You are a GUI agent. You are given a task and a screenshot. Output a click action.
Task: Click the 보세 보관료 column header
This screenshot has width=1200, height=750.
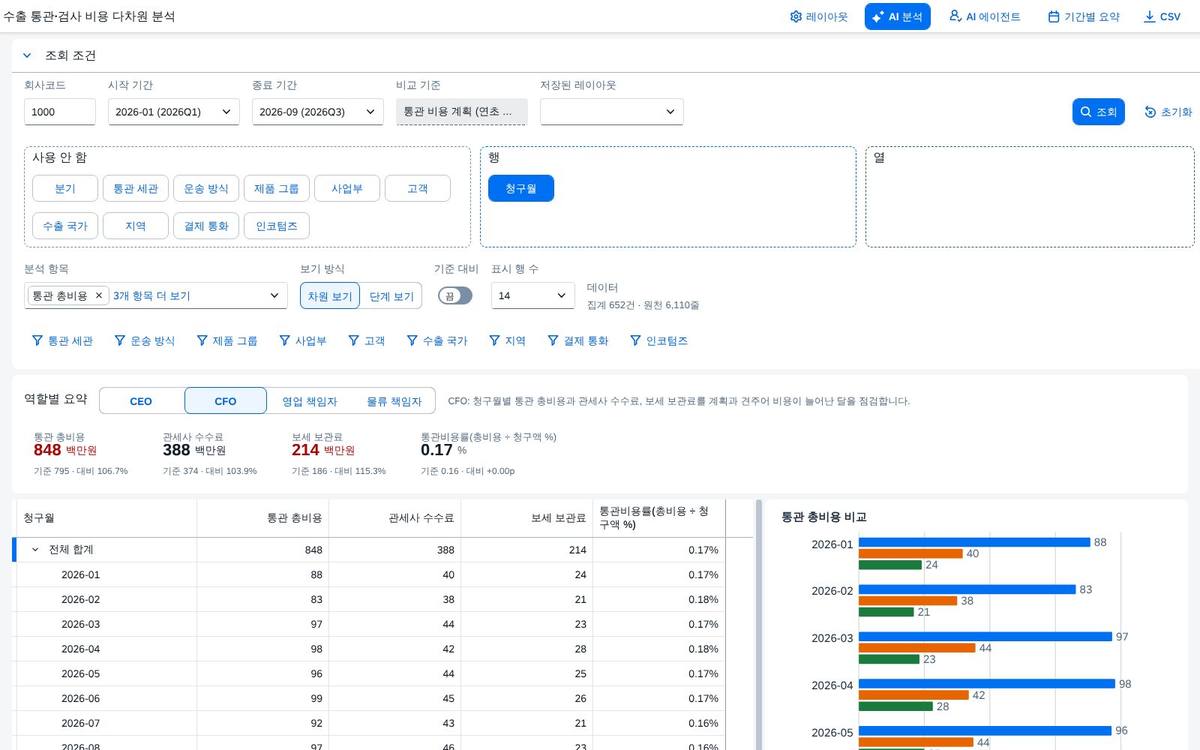(527, 518)
